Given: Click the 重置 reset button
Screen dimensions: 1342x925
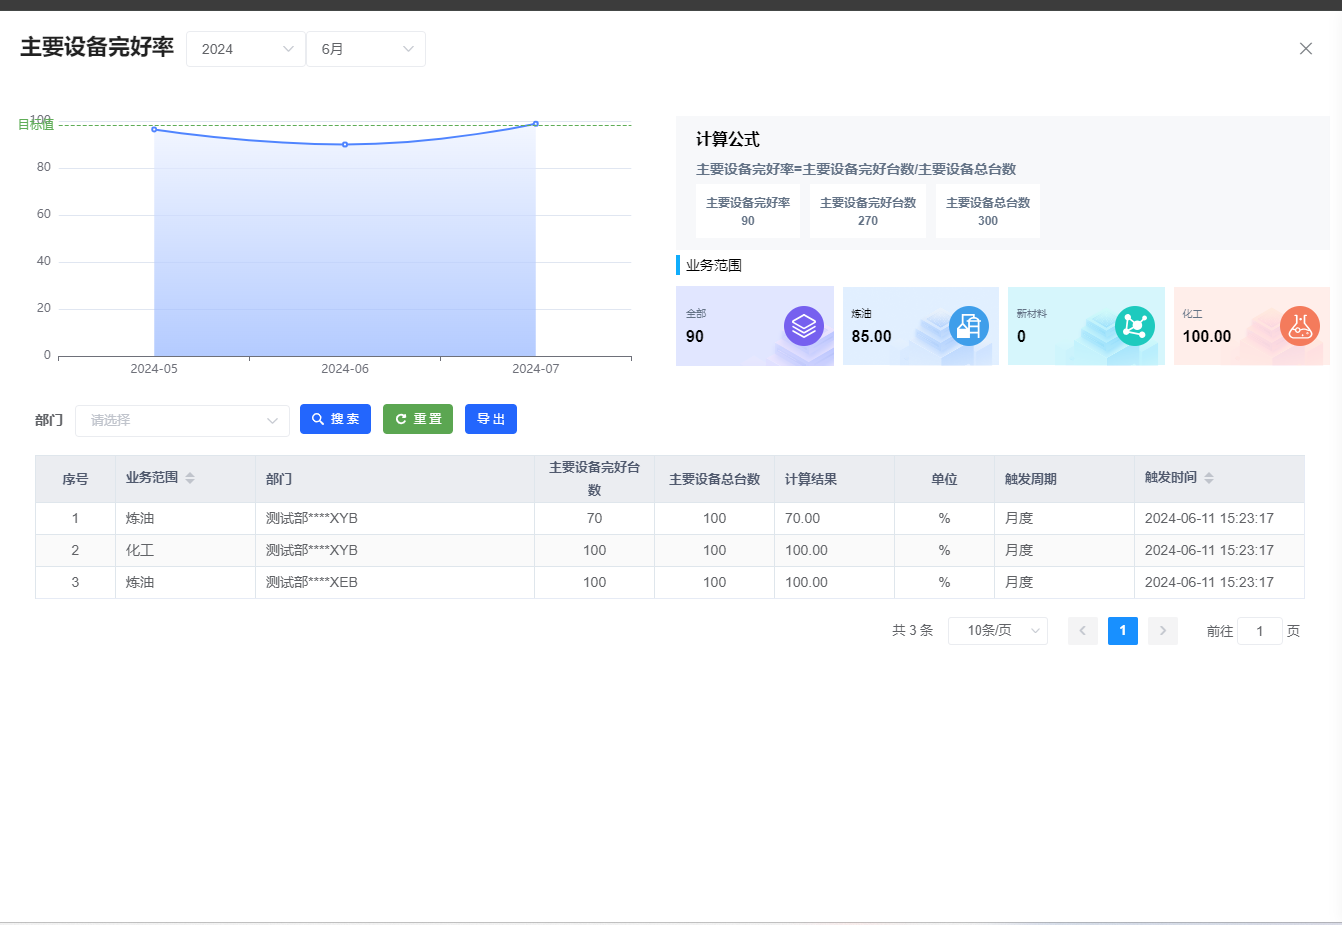Looking at the screenshot, I should pyautogui.click(x=418, y=419).
